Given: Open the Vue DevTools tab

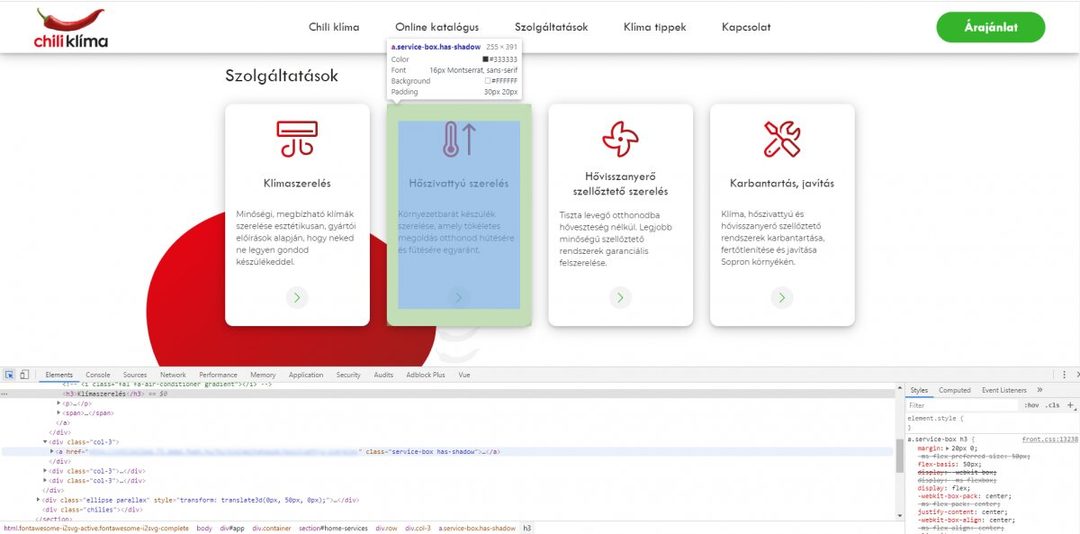Looking at the screenshot, I should tap(464, 375).
